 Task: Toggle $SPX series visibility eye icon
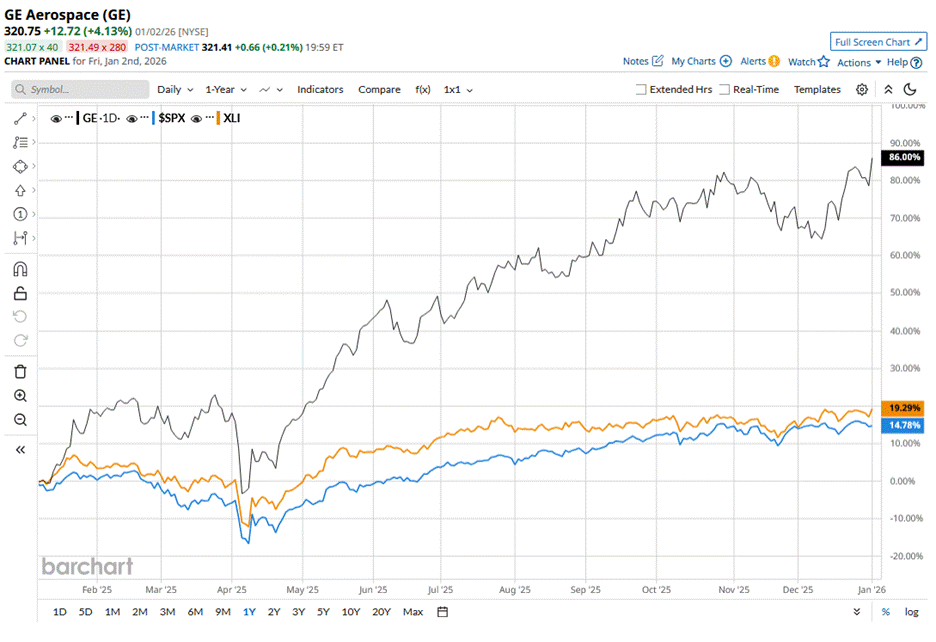click(132, 118)
